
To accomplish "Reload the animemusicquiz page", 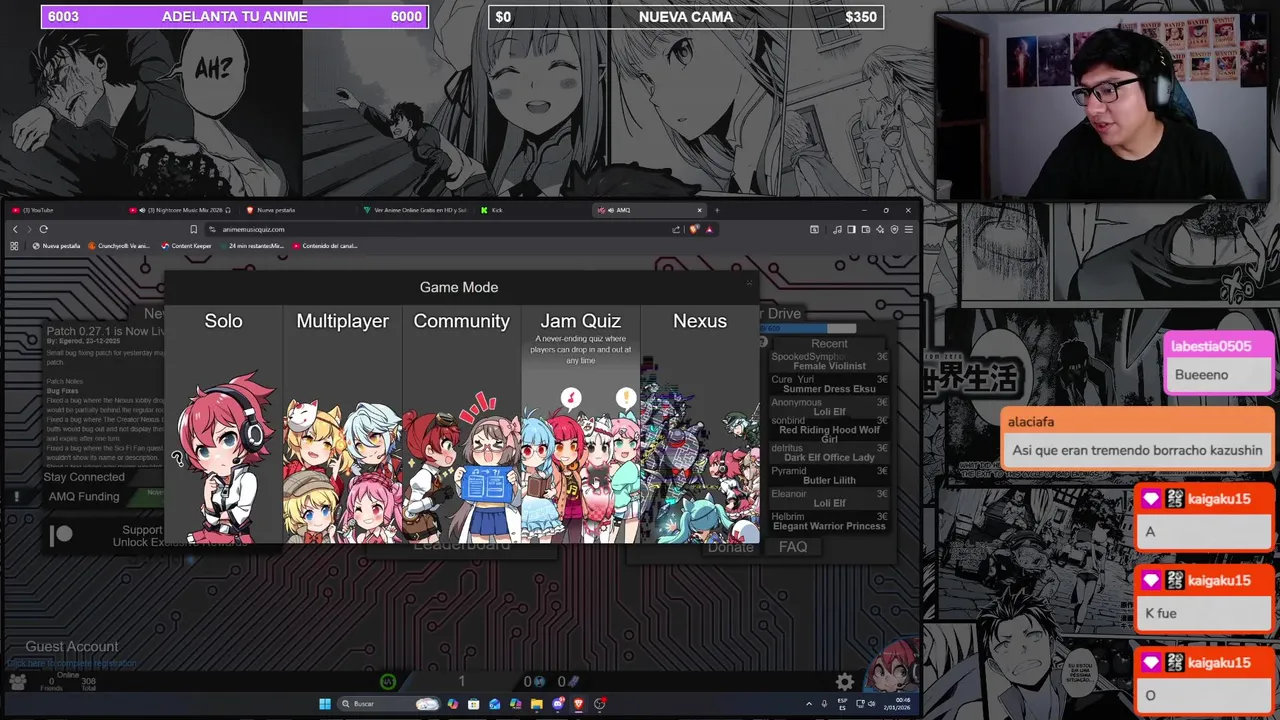I will tap(43, 229).
